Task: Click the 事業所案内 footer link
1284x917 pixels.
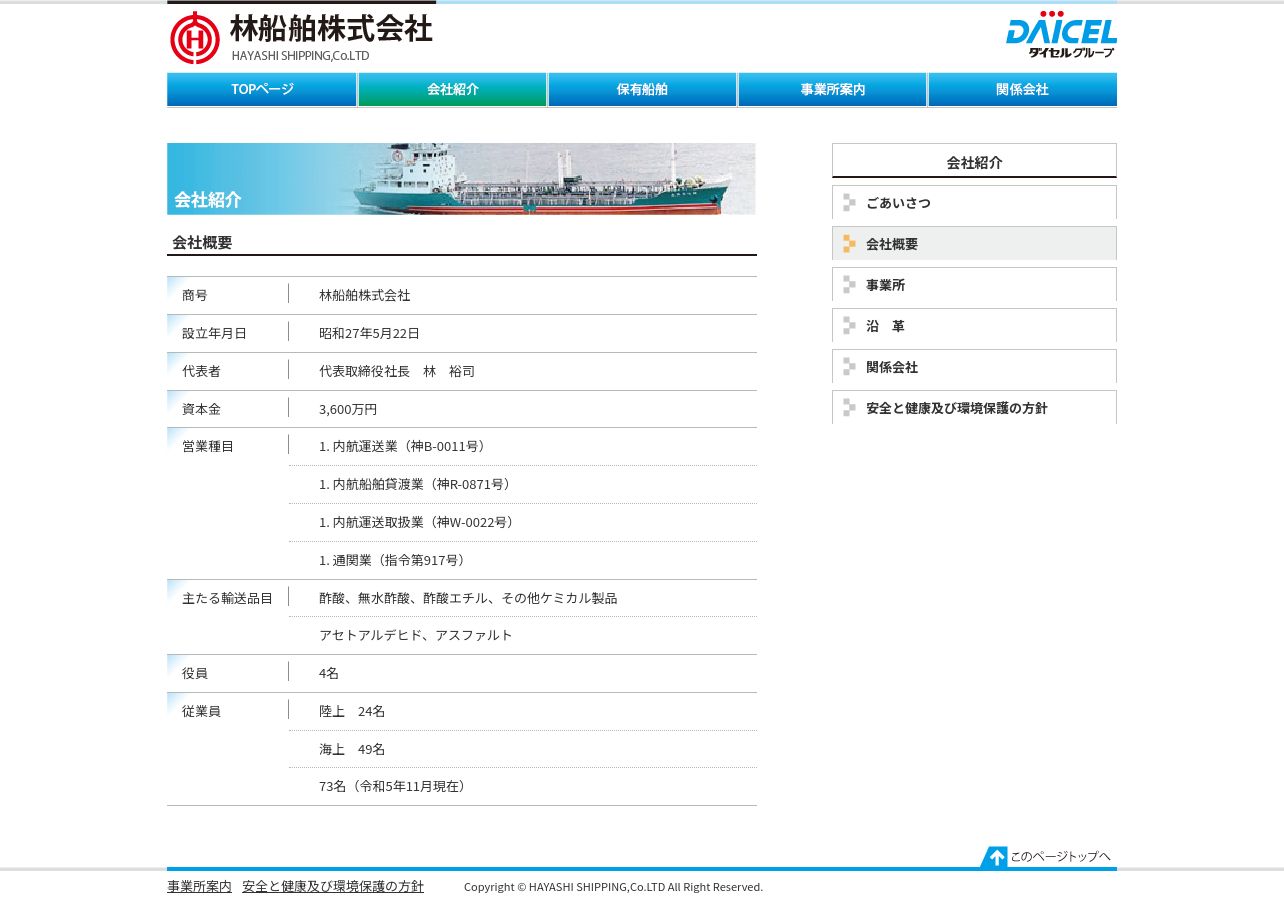Action: pyautogui.click(x=199, y=886)
